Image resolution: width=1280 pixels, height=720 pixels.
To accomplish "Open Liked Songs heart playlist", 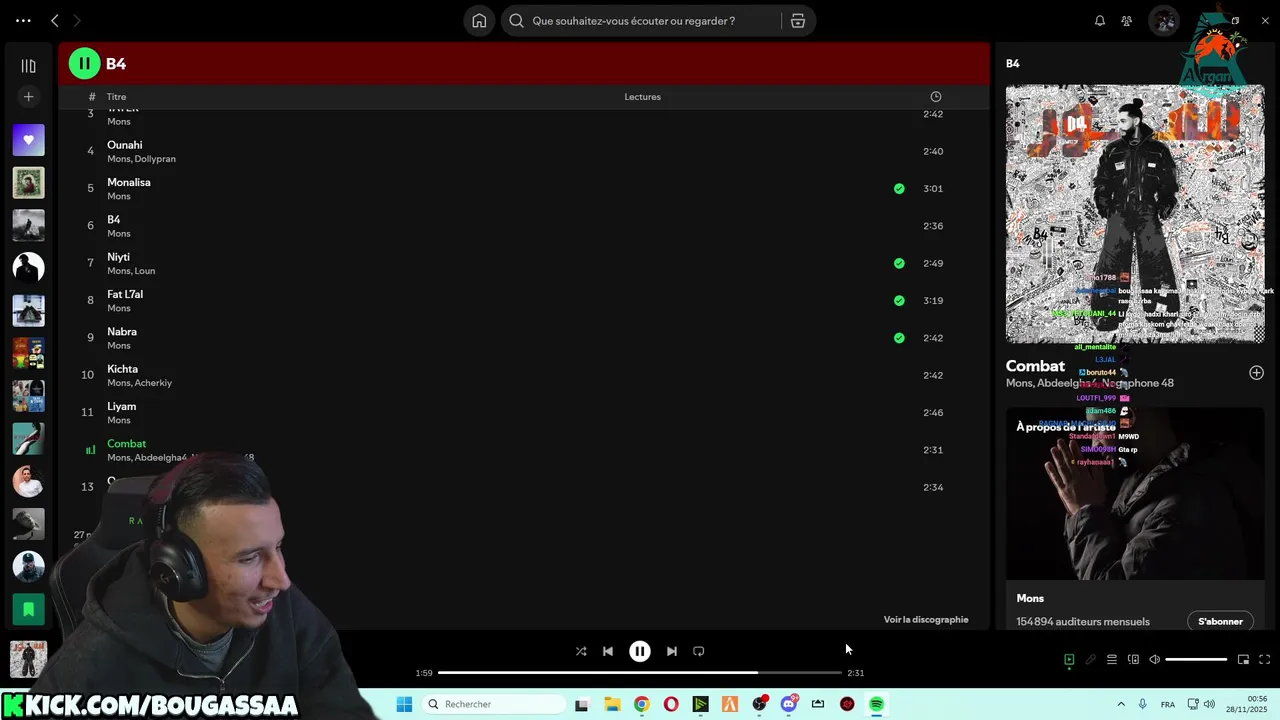I will click(x=28, y=140).
